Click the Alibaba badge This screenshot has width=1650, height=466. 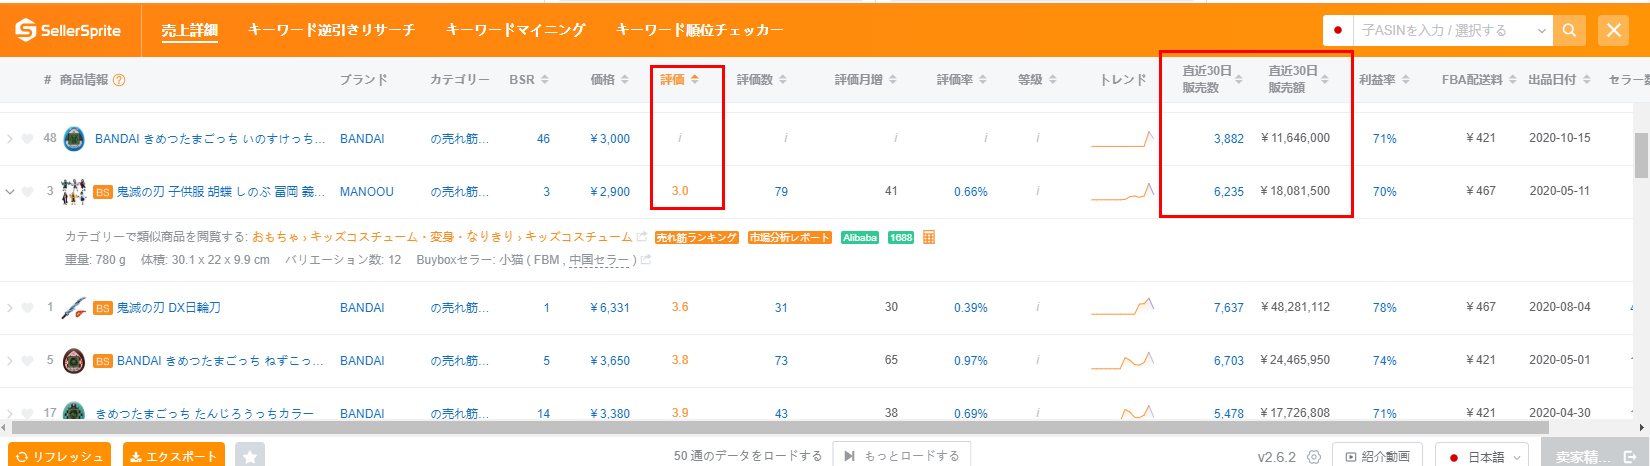pos(860,237)
